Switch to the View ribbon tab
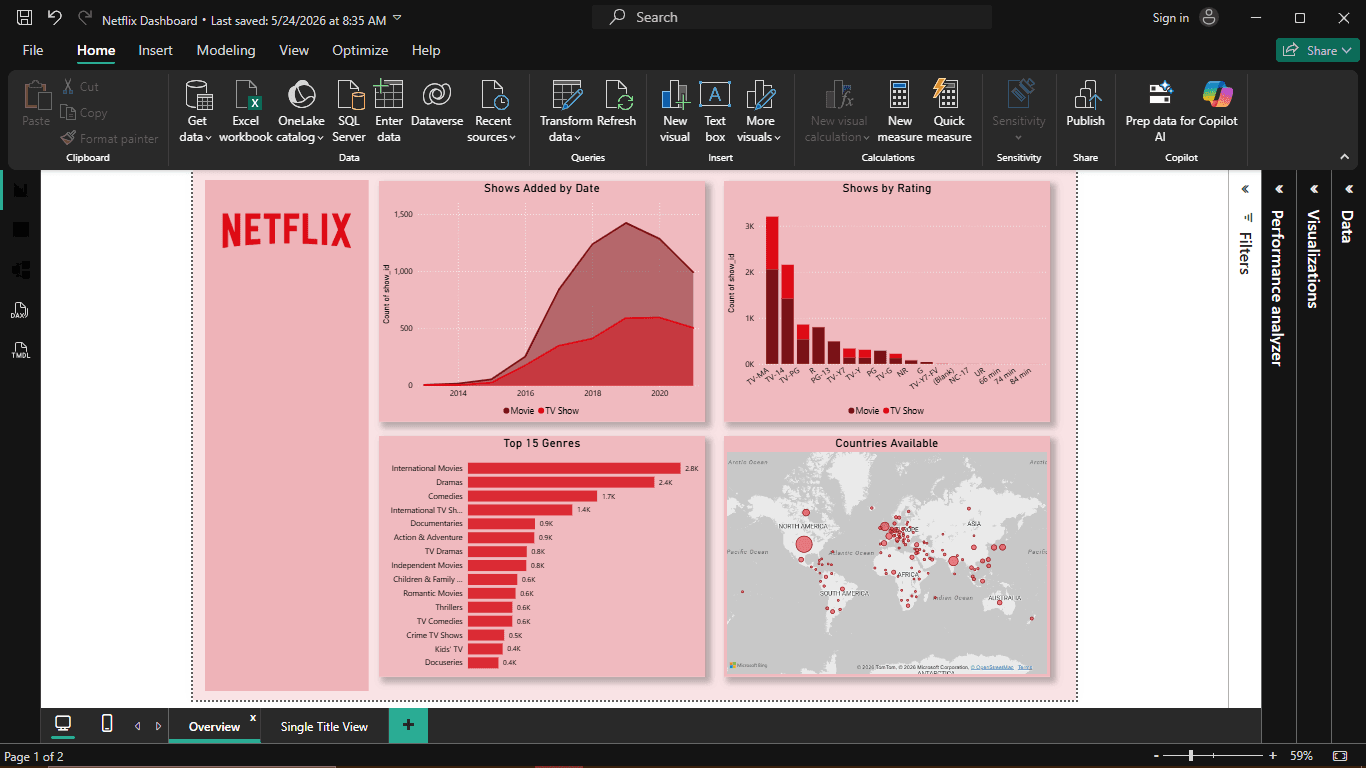The height and width of the screenshot is (768, 1366). [294, 50]
